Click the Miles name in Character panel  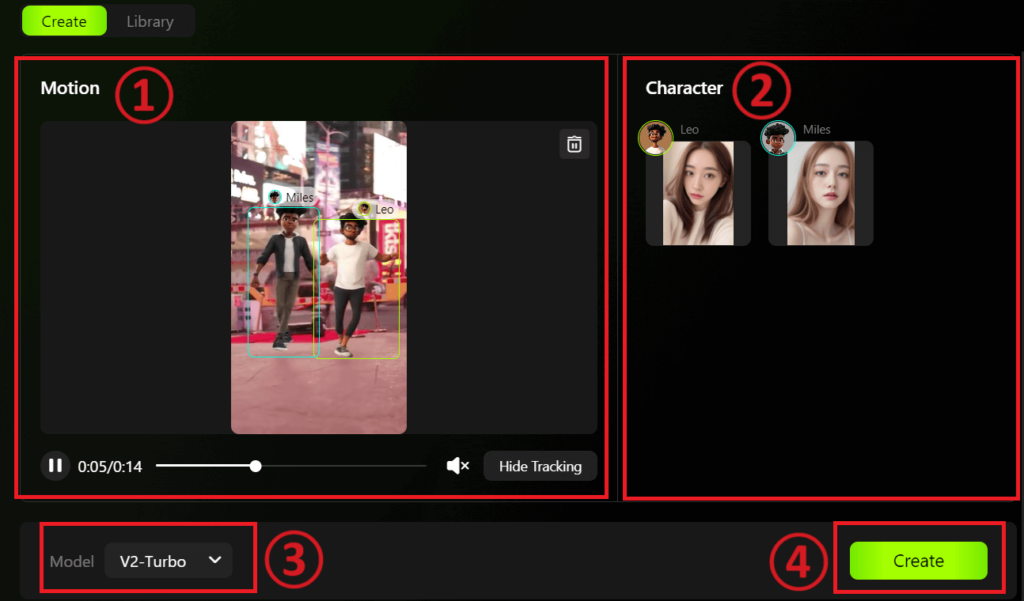(816, 129)
